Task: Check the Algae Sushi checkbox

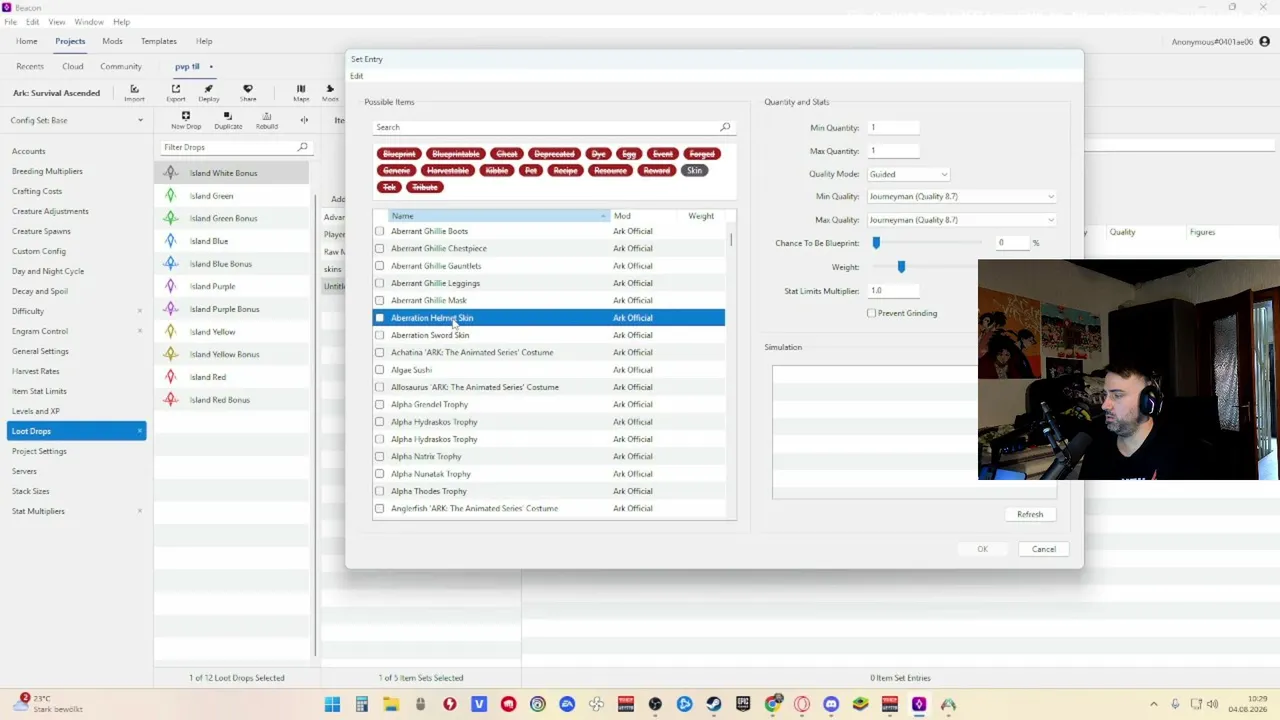Action: pos(379,370)
